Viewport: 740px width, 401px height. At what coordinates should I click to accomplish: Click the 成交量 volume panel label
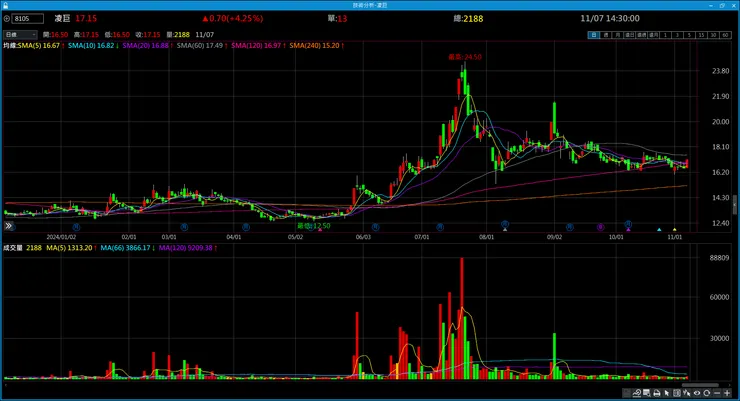point(13,248)
